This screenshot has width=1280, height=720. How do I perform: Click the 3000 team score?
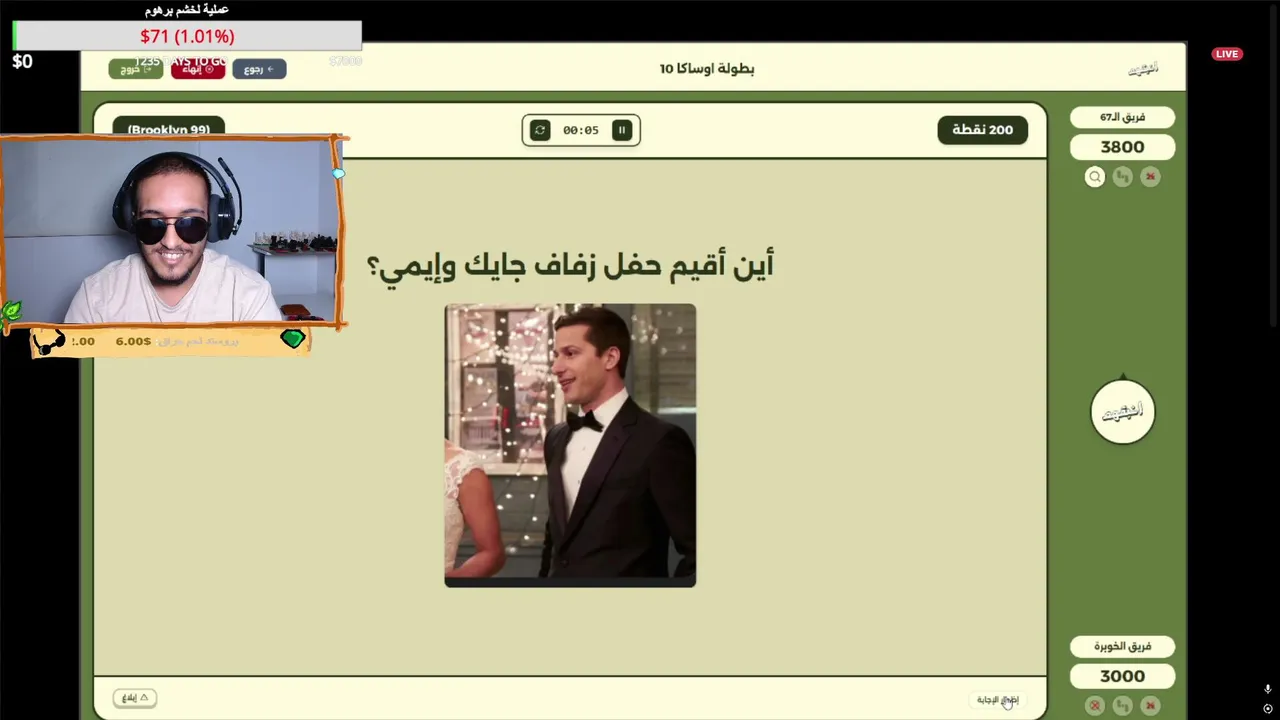point(1122,676)
